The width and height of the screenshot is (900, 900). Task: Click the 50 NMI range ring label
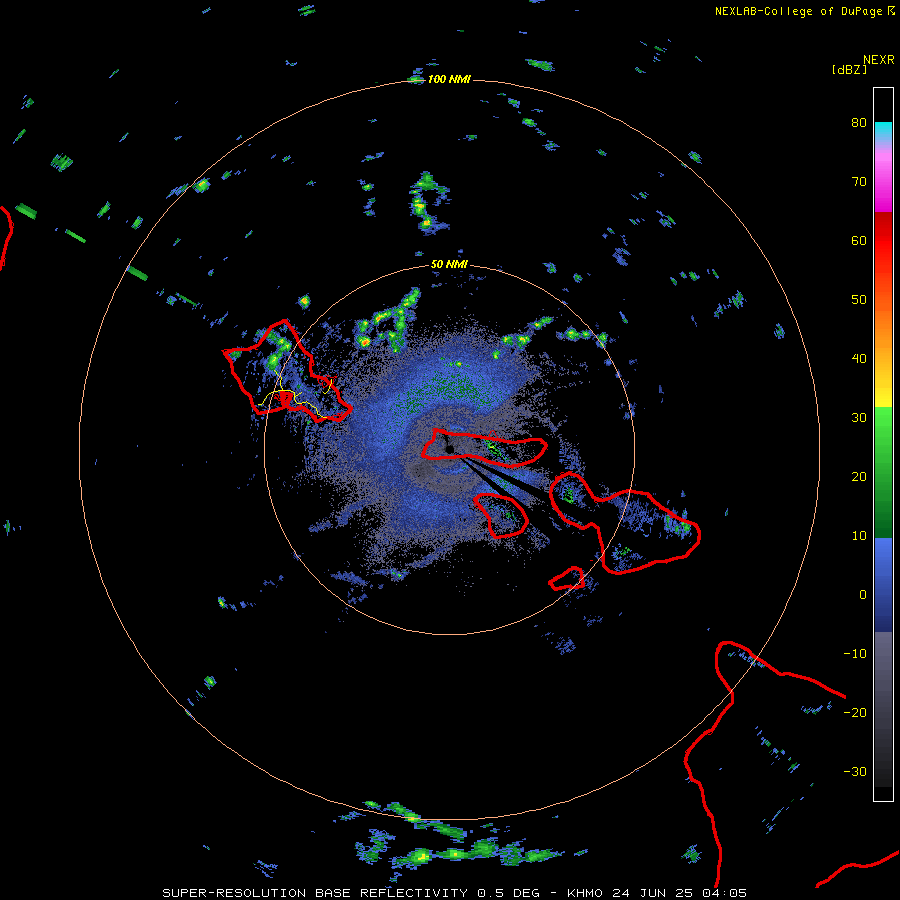[449, 265]
